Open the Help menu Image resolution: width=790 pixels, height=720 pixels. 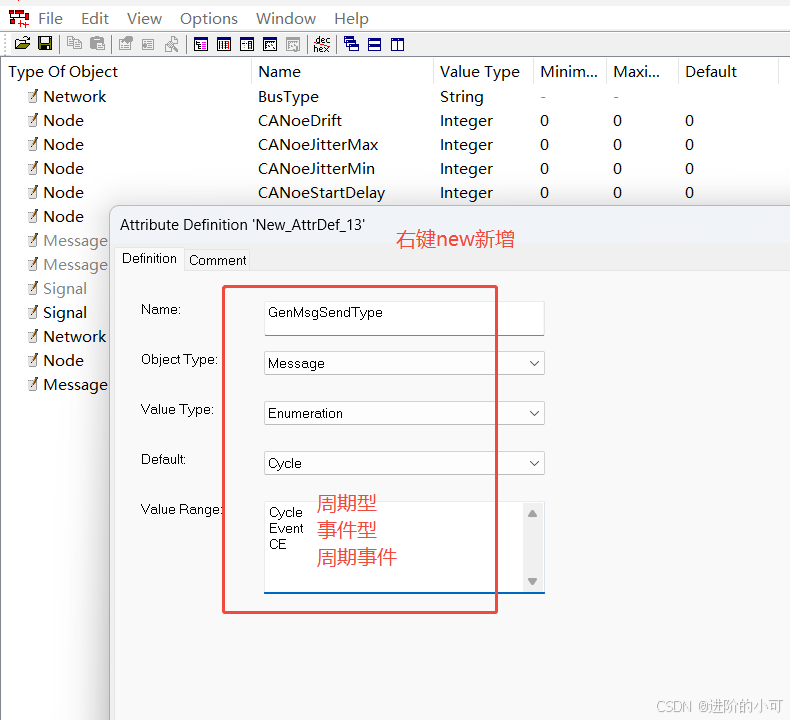351,19
